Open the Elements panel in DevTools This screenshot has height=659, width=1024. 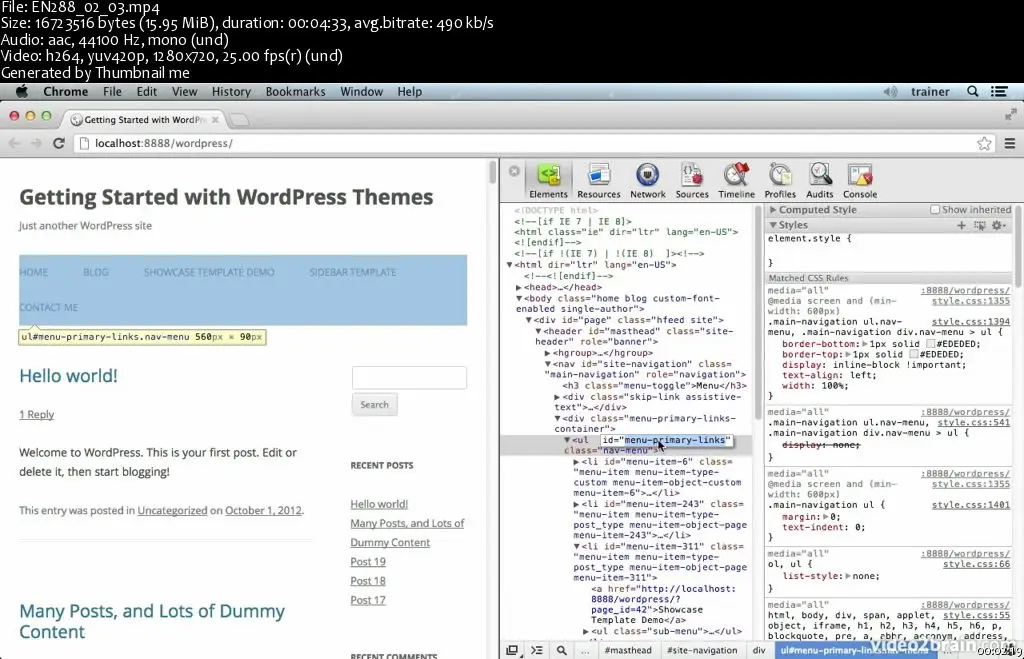pyautogui.click(x=548, y=180)
